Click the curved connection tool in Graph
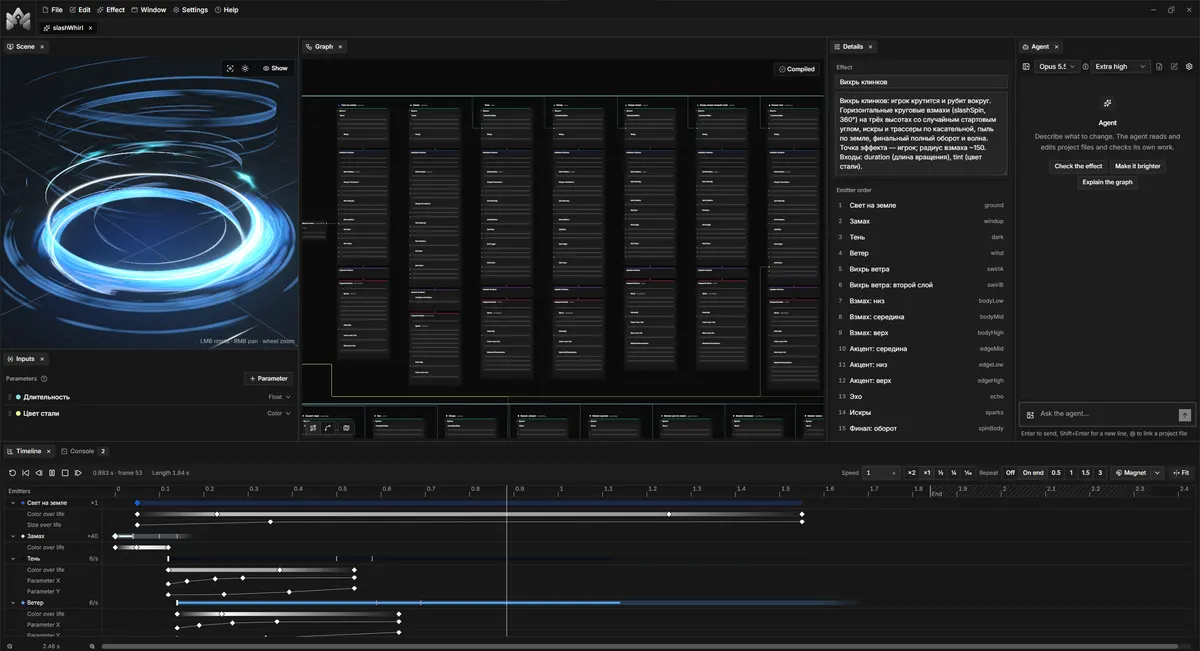 click(x=328, y=427)
